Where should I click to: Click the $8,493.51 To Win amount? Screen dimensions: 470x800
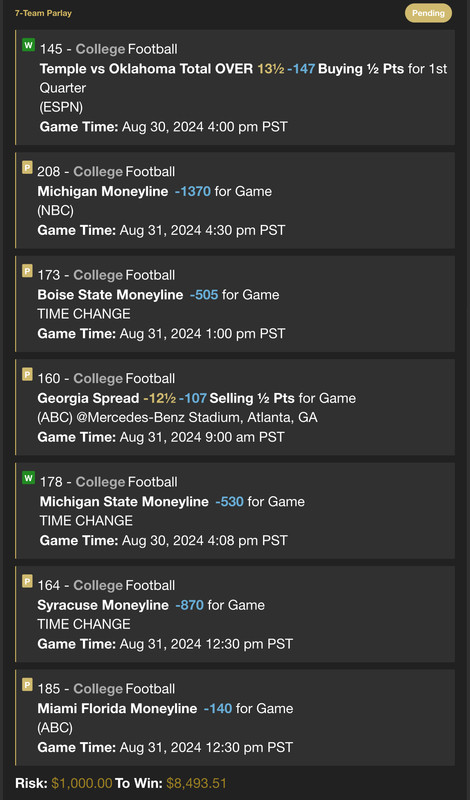click(x=196, y=783)
